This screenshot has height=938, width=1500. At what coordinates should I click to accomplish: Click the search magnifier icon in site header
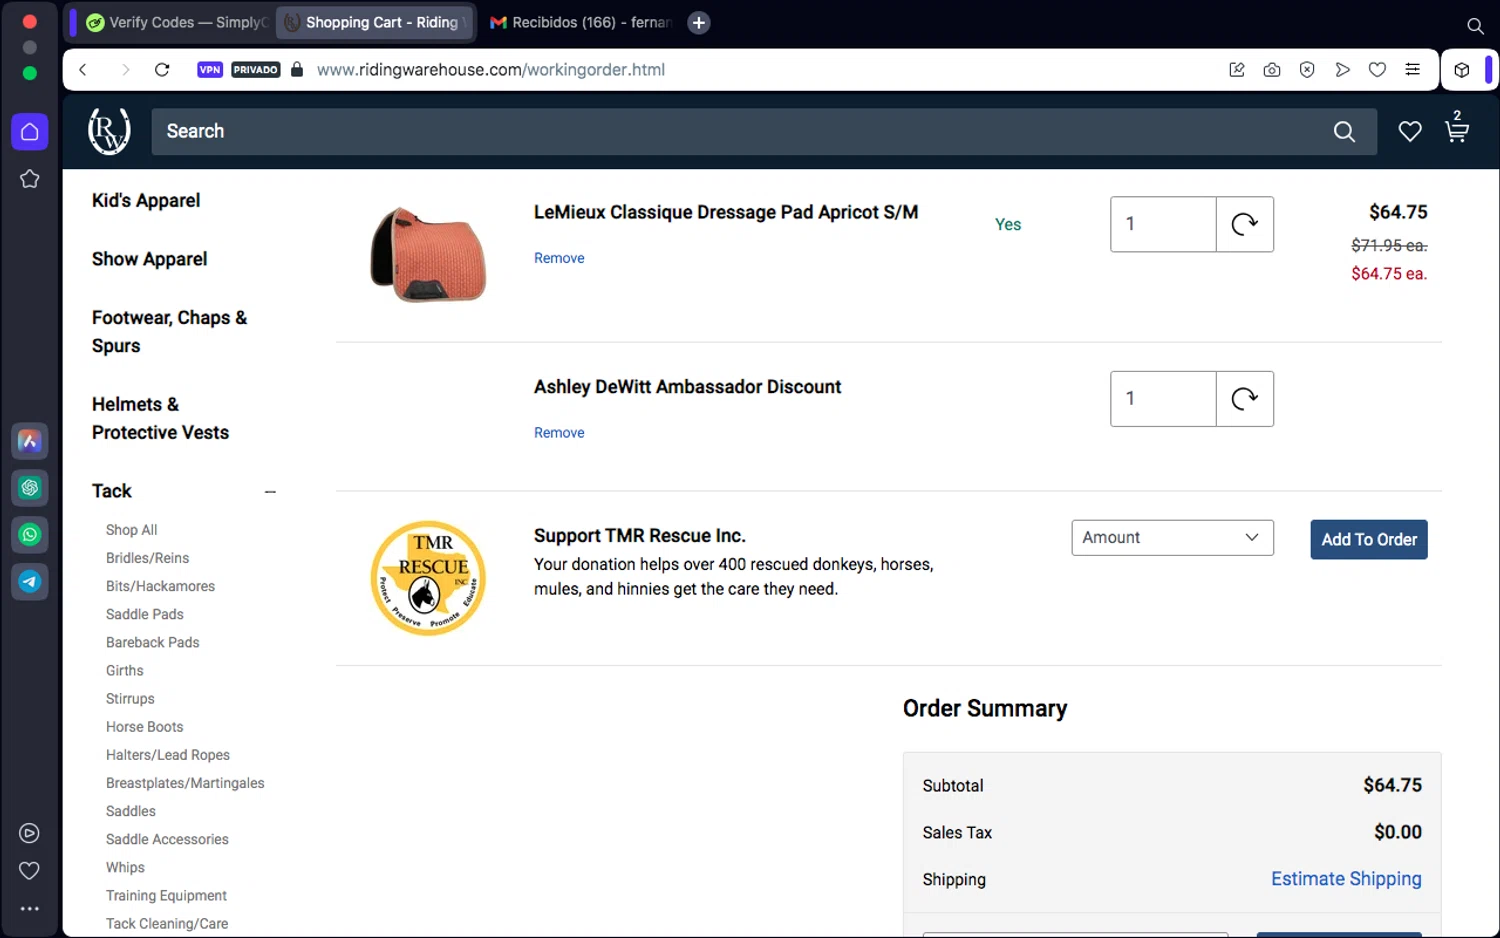[1344, 131]
